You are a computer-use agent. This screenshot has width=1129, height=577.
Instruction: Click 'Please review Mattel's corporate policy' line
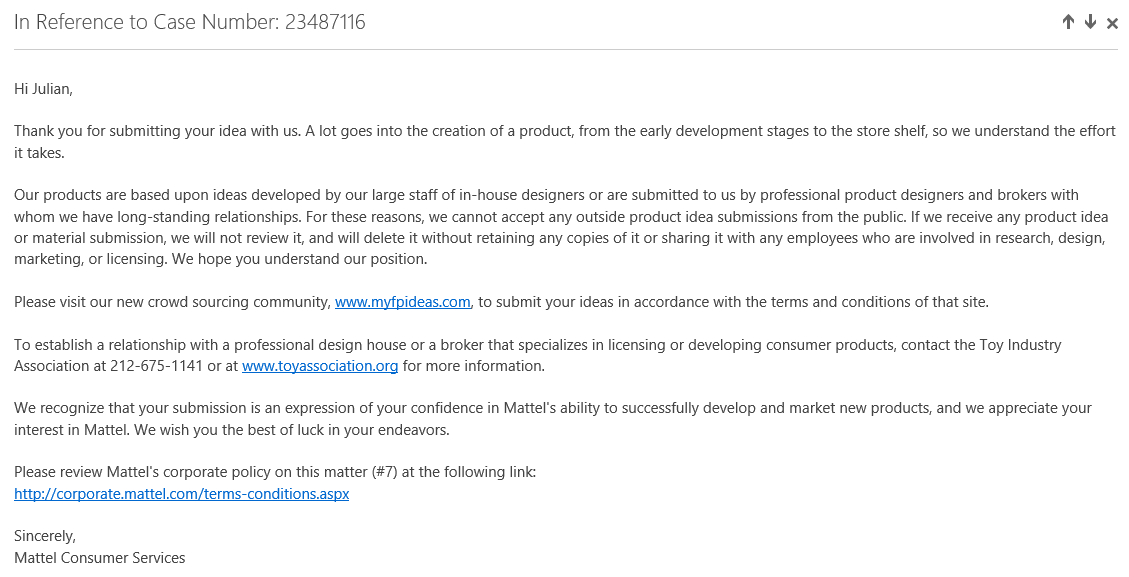pos(275,473)
